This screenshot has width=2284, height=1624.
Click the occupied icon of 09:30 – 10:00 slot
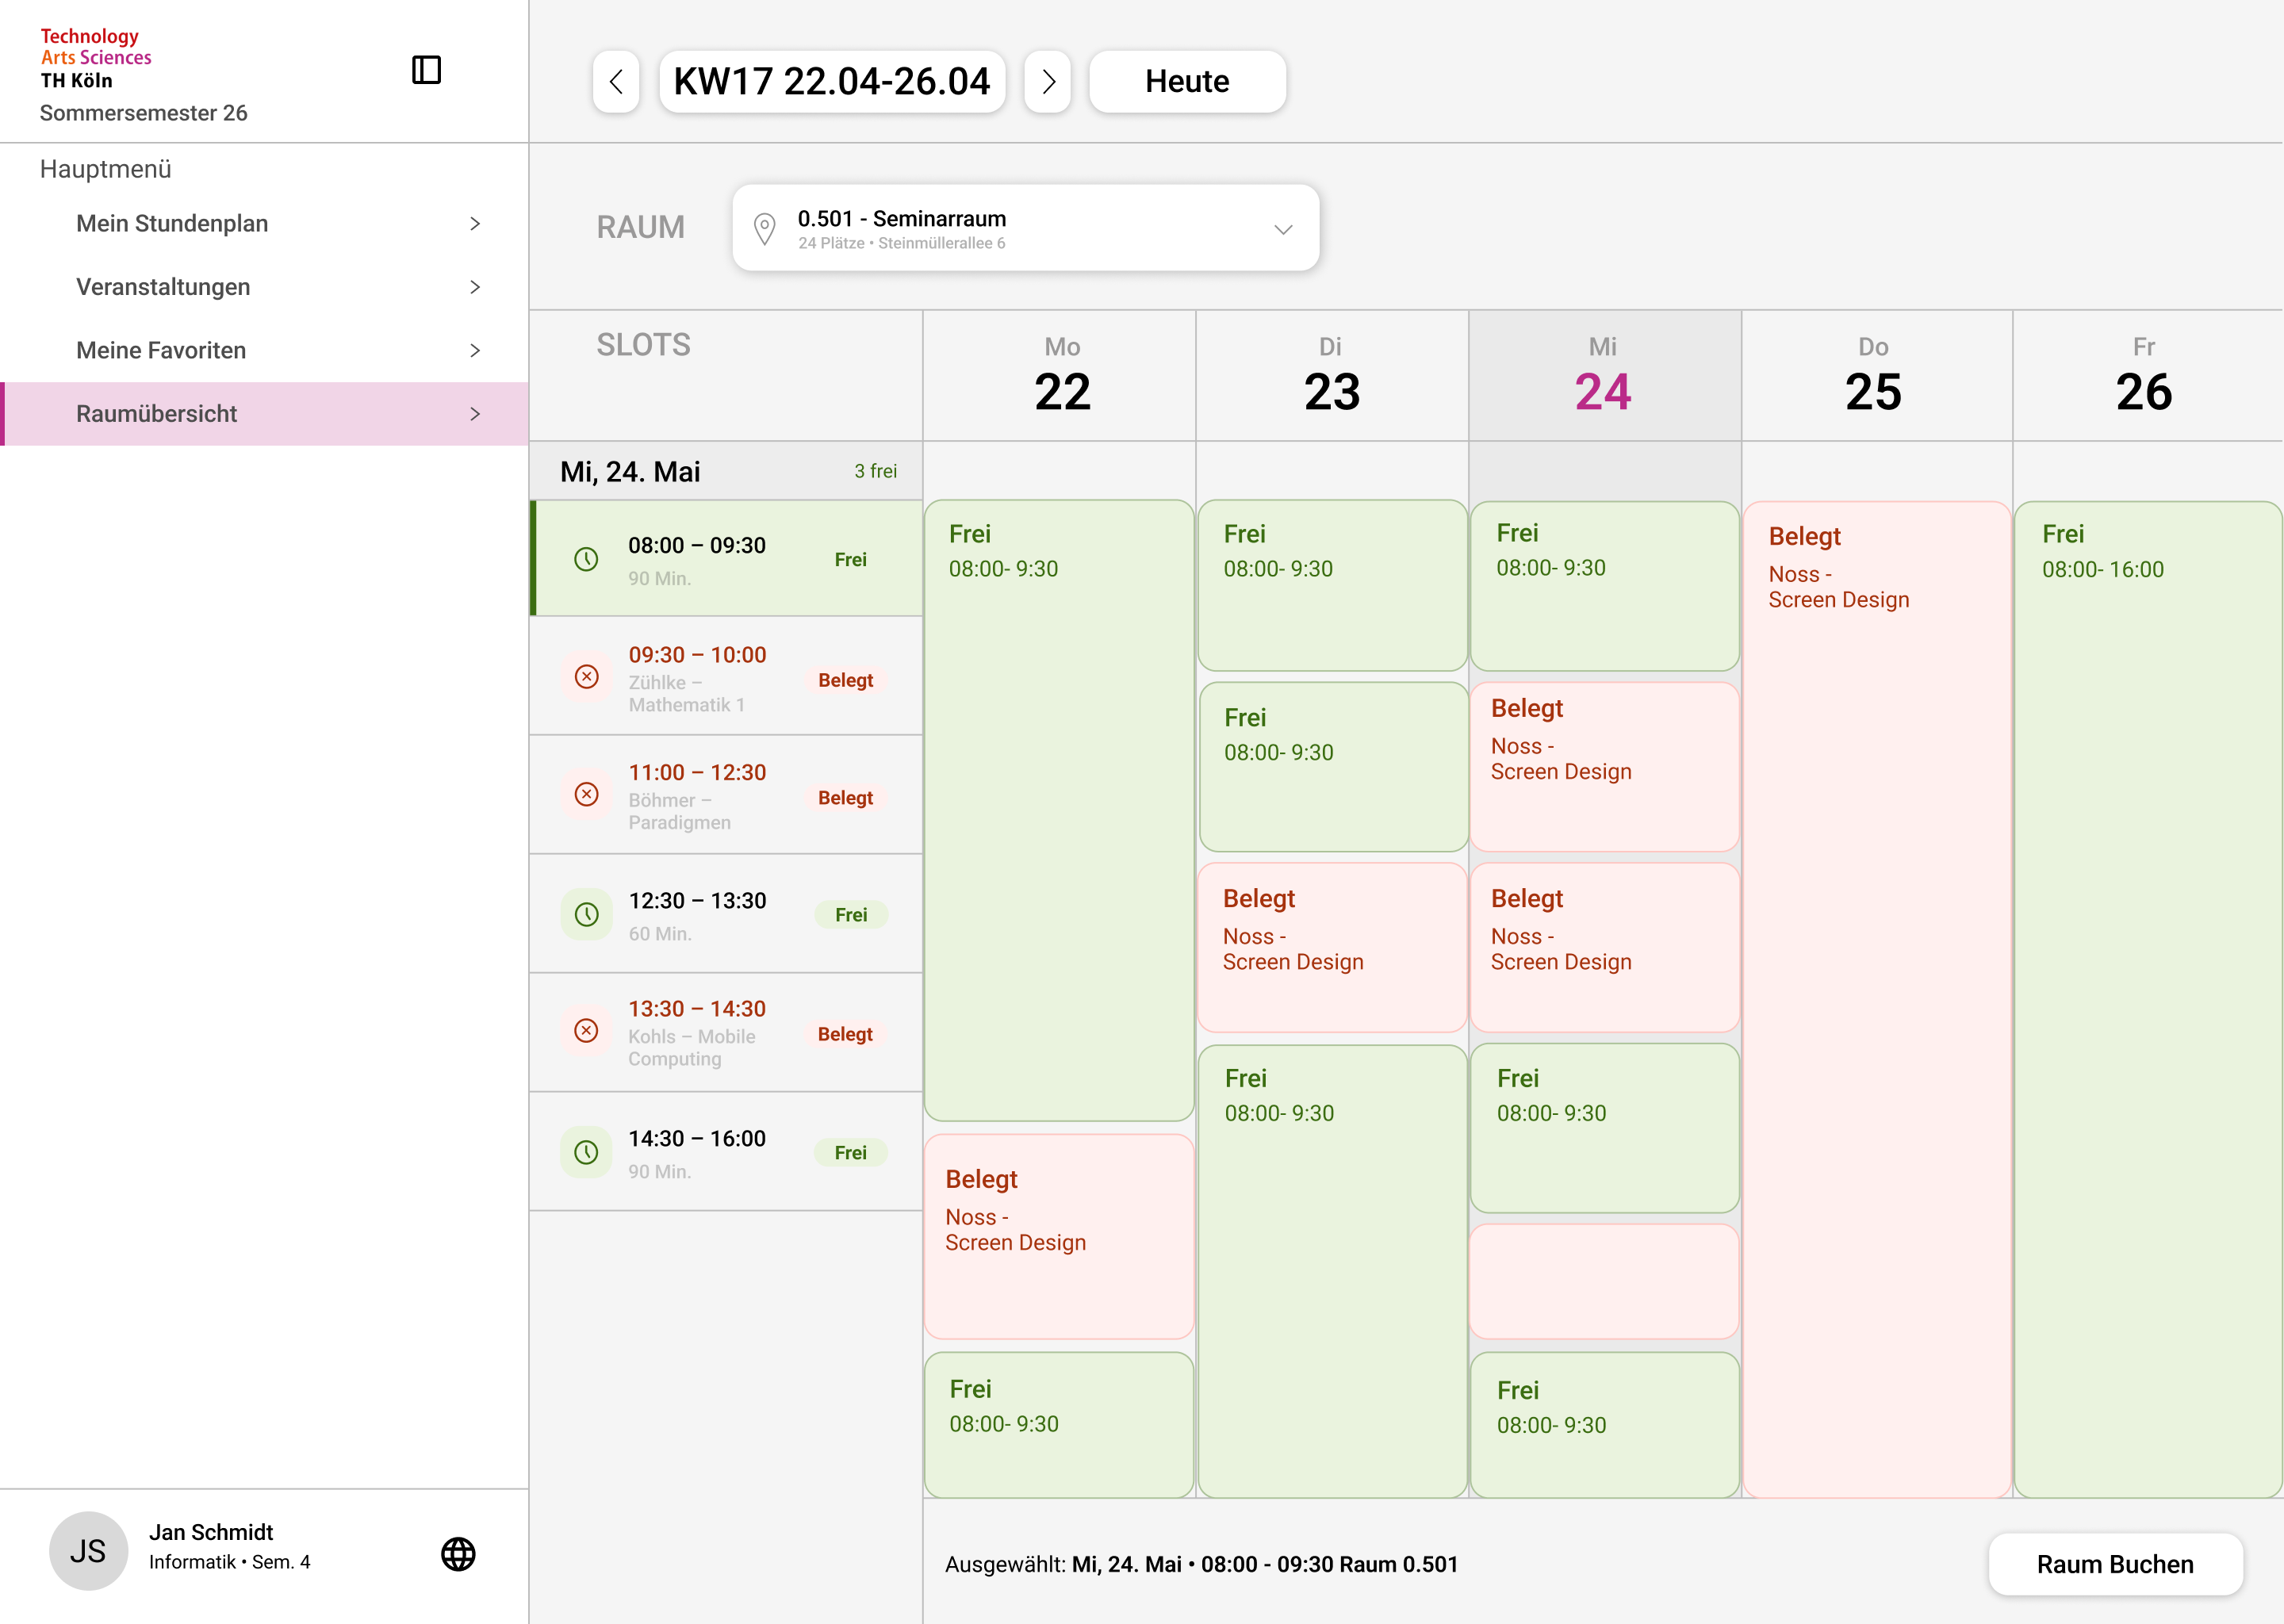pos(587,677)
